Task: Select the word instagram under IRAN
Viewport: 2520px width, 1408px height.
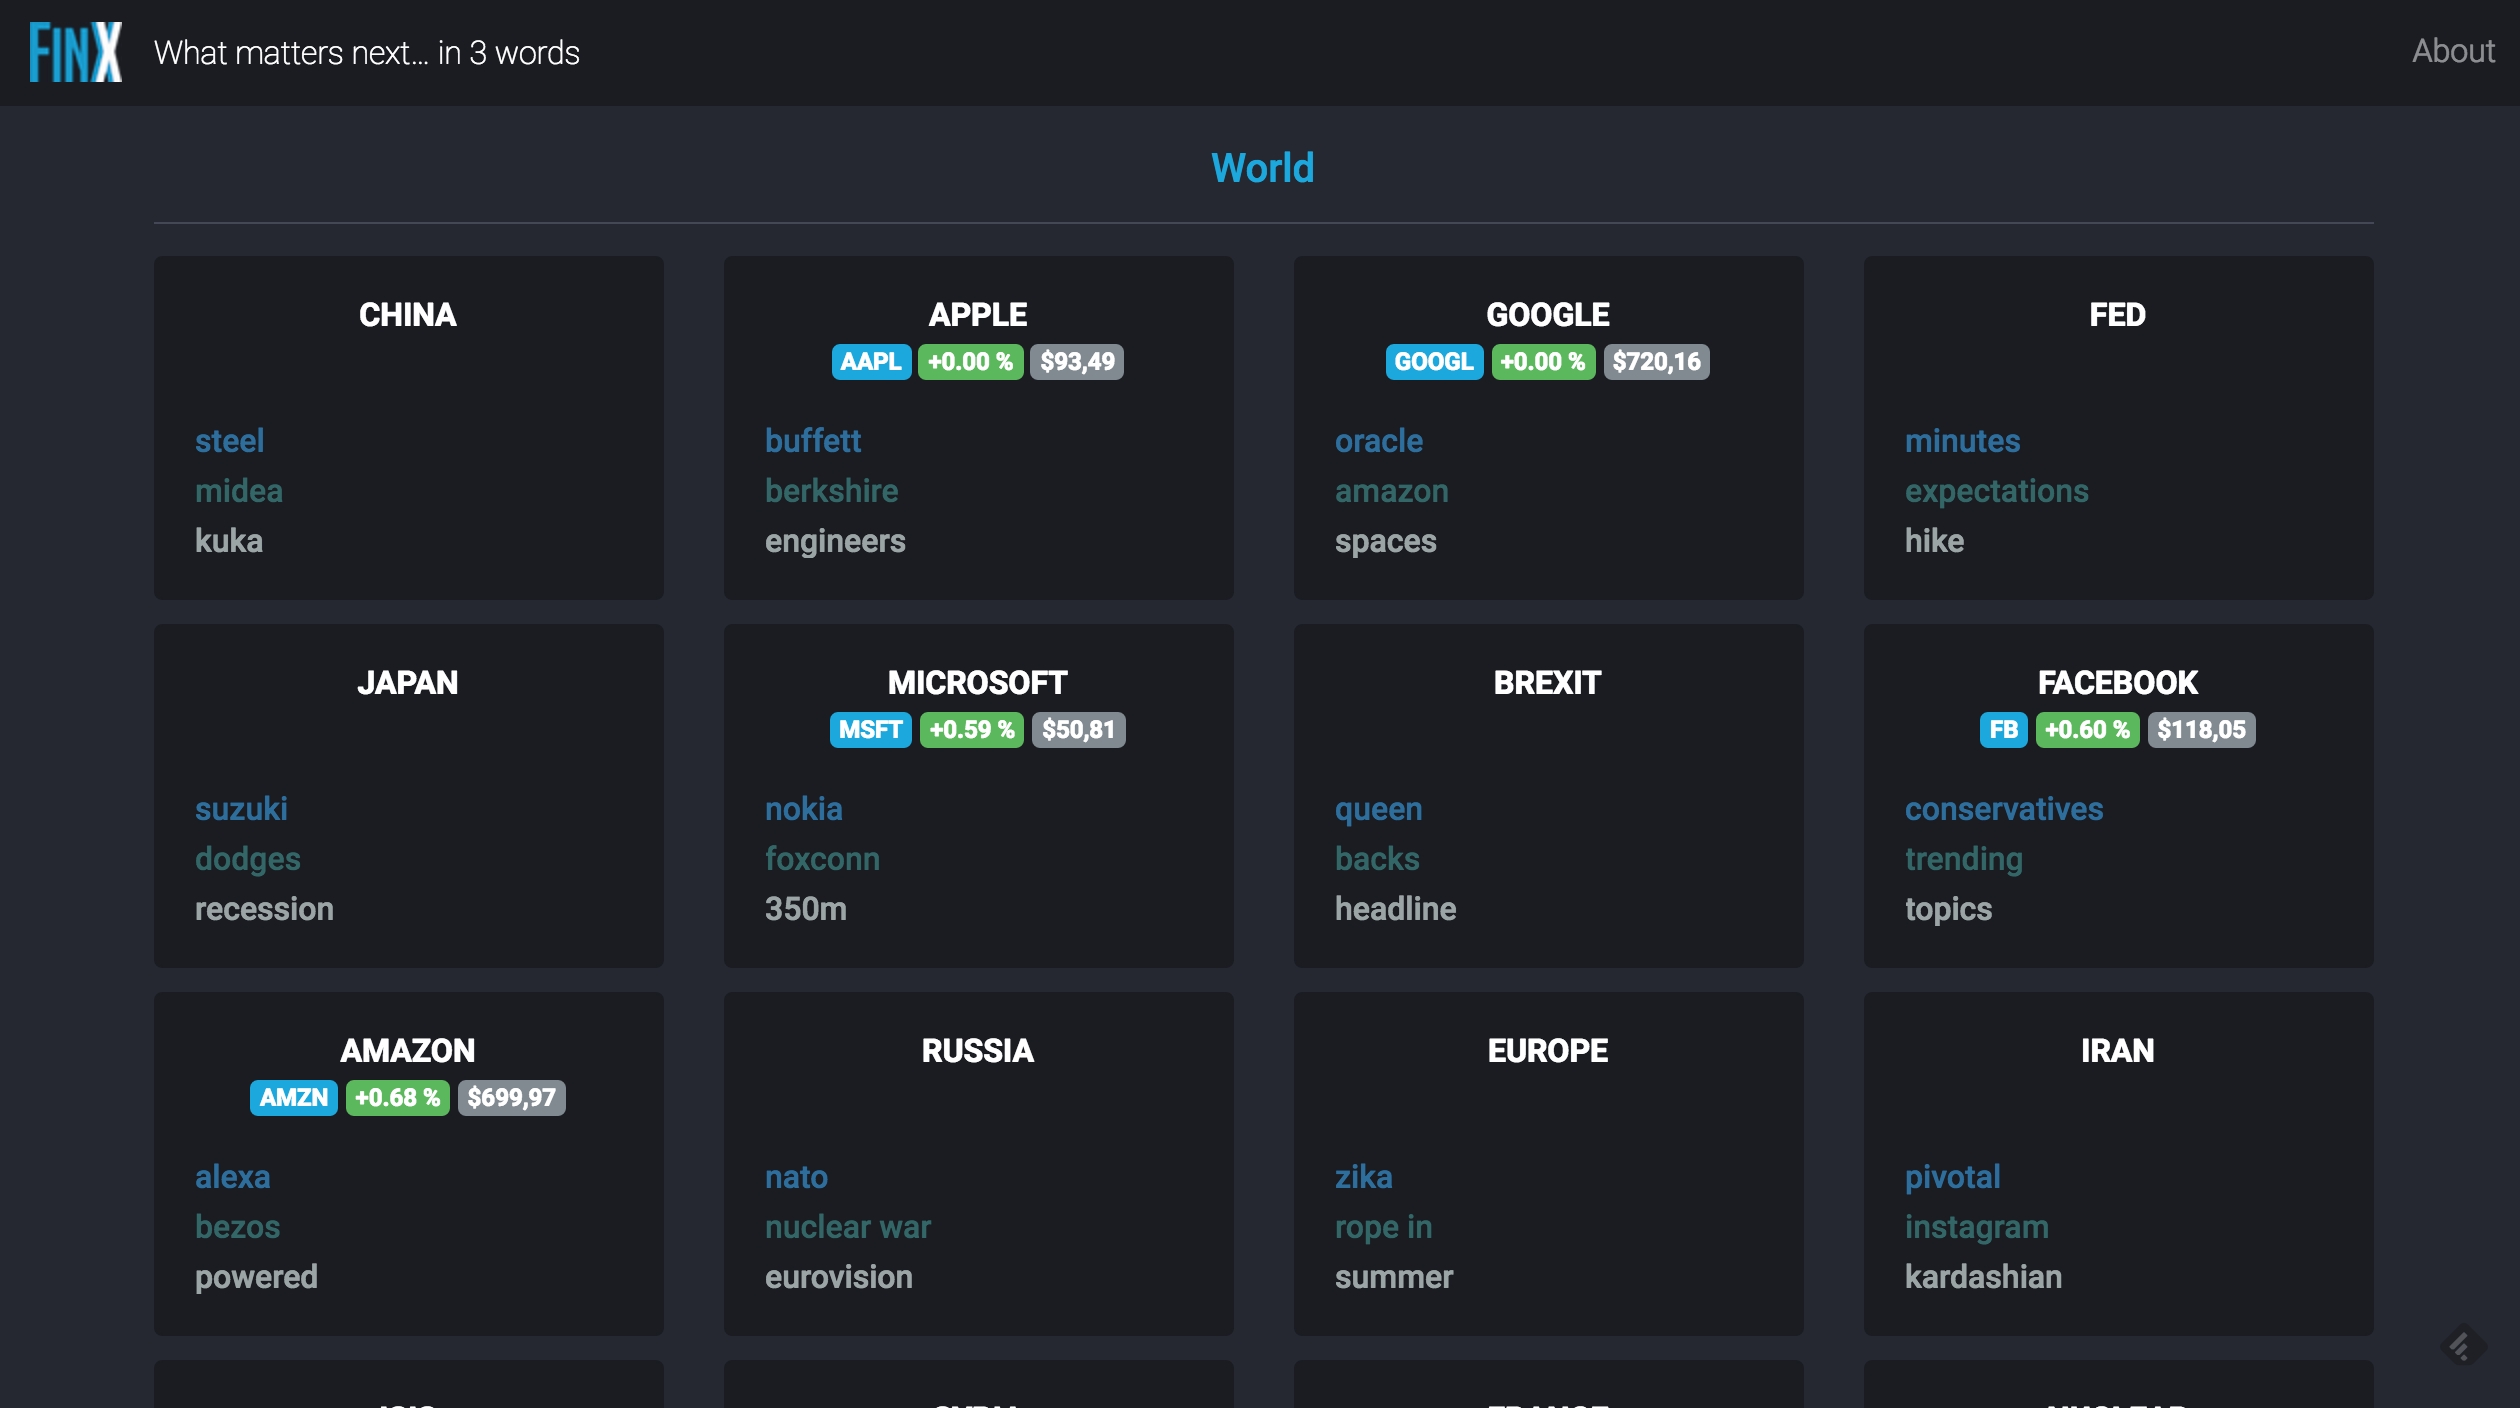Action: point(1977,1227)
